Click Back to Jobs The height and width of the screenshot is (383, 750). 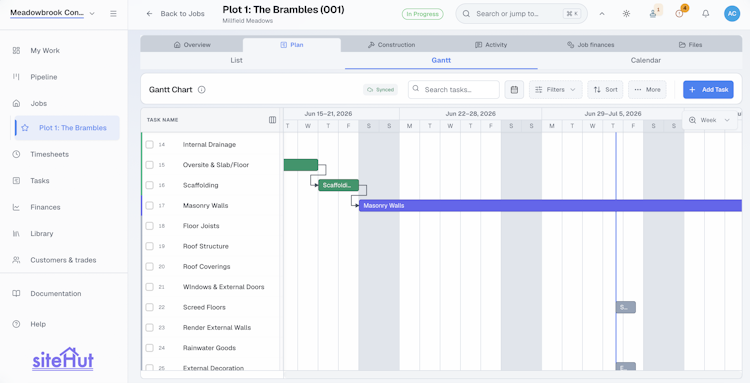pyautogui.click(x=176, y=14)
